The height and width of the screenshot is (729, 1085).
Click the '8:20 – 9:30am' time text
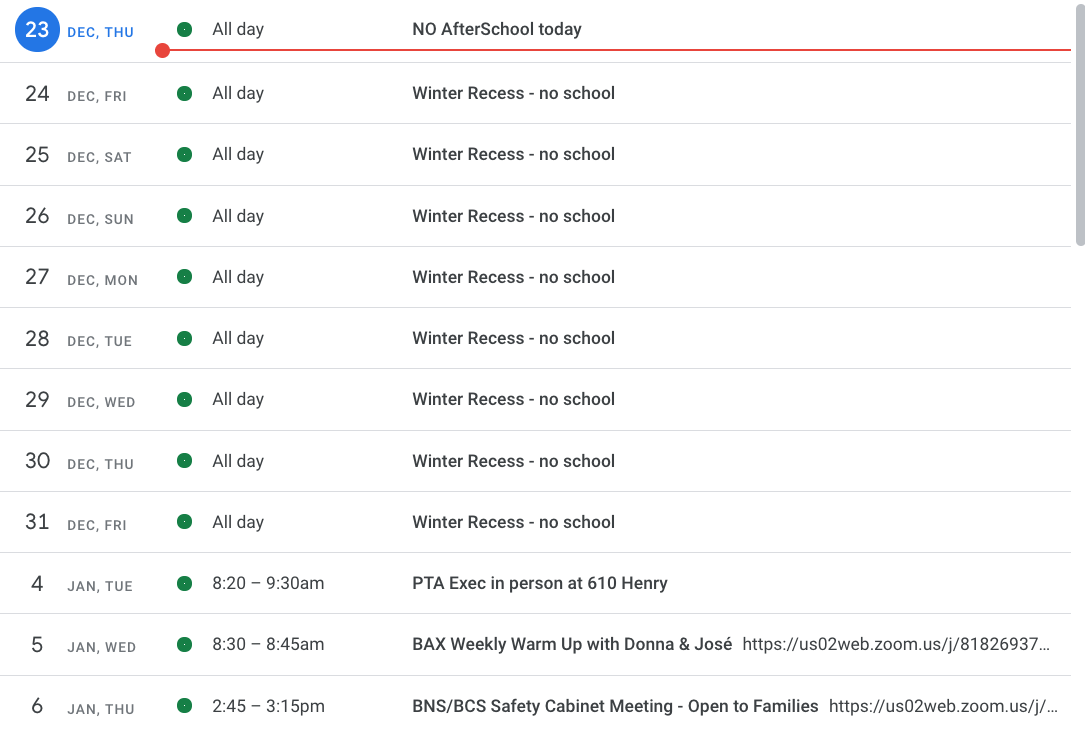[268, 583]
